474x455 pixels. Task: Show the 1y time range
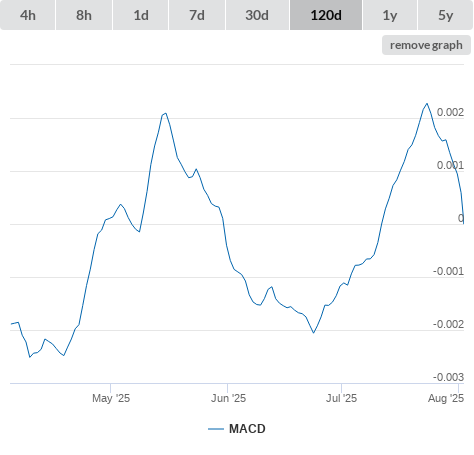pyautogui.click(x=390, y=15)
